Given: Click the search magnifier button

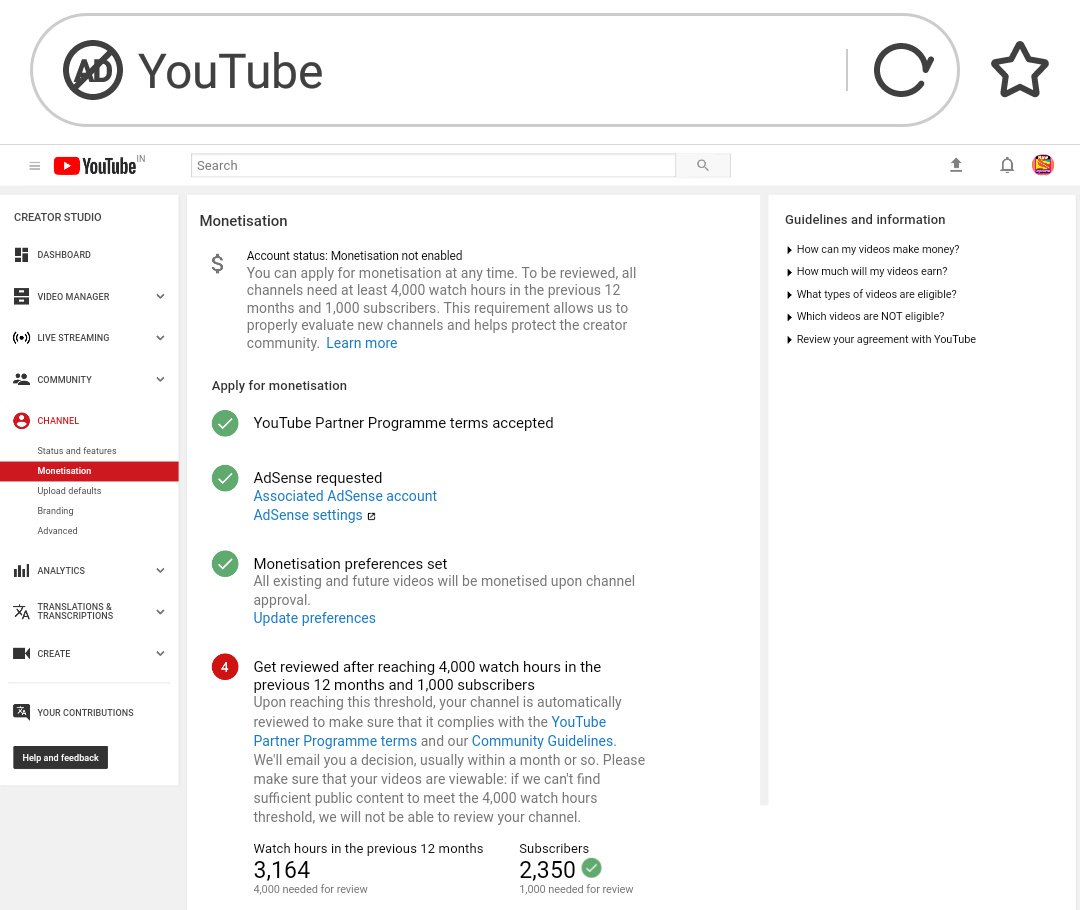Looking at the screenshot, I should [703, 165].
